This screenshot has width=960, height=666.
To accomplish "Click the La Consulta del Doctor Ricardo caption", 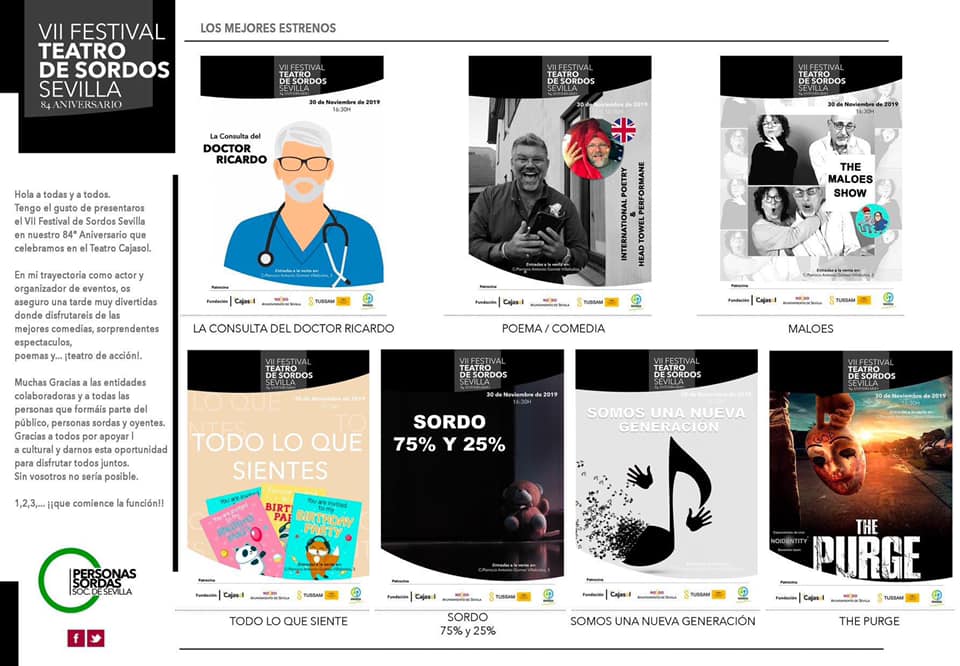I will coord(293,329).
